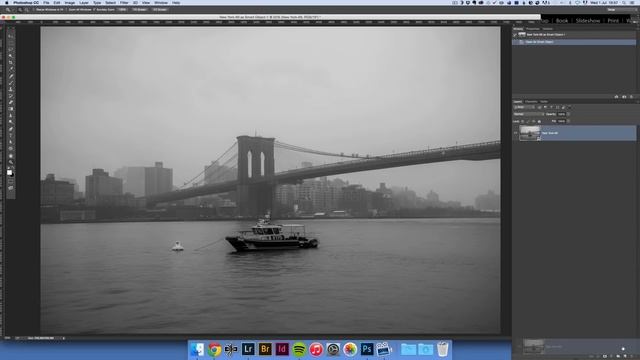Switch to the Paths tab
Viewport: 640px width, 360px height.
point(544,102)
